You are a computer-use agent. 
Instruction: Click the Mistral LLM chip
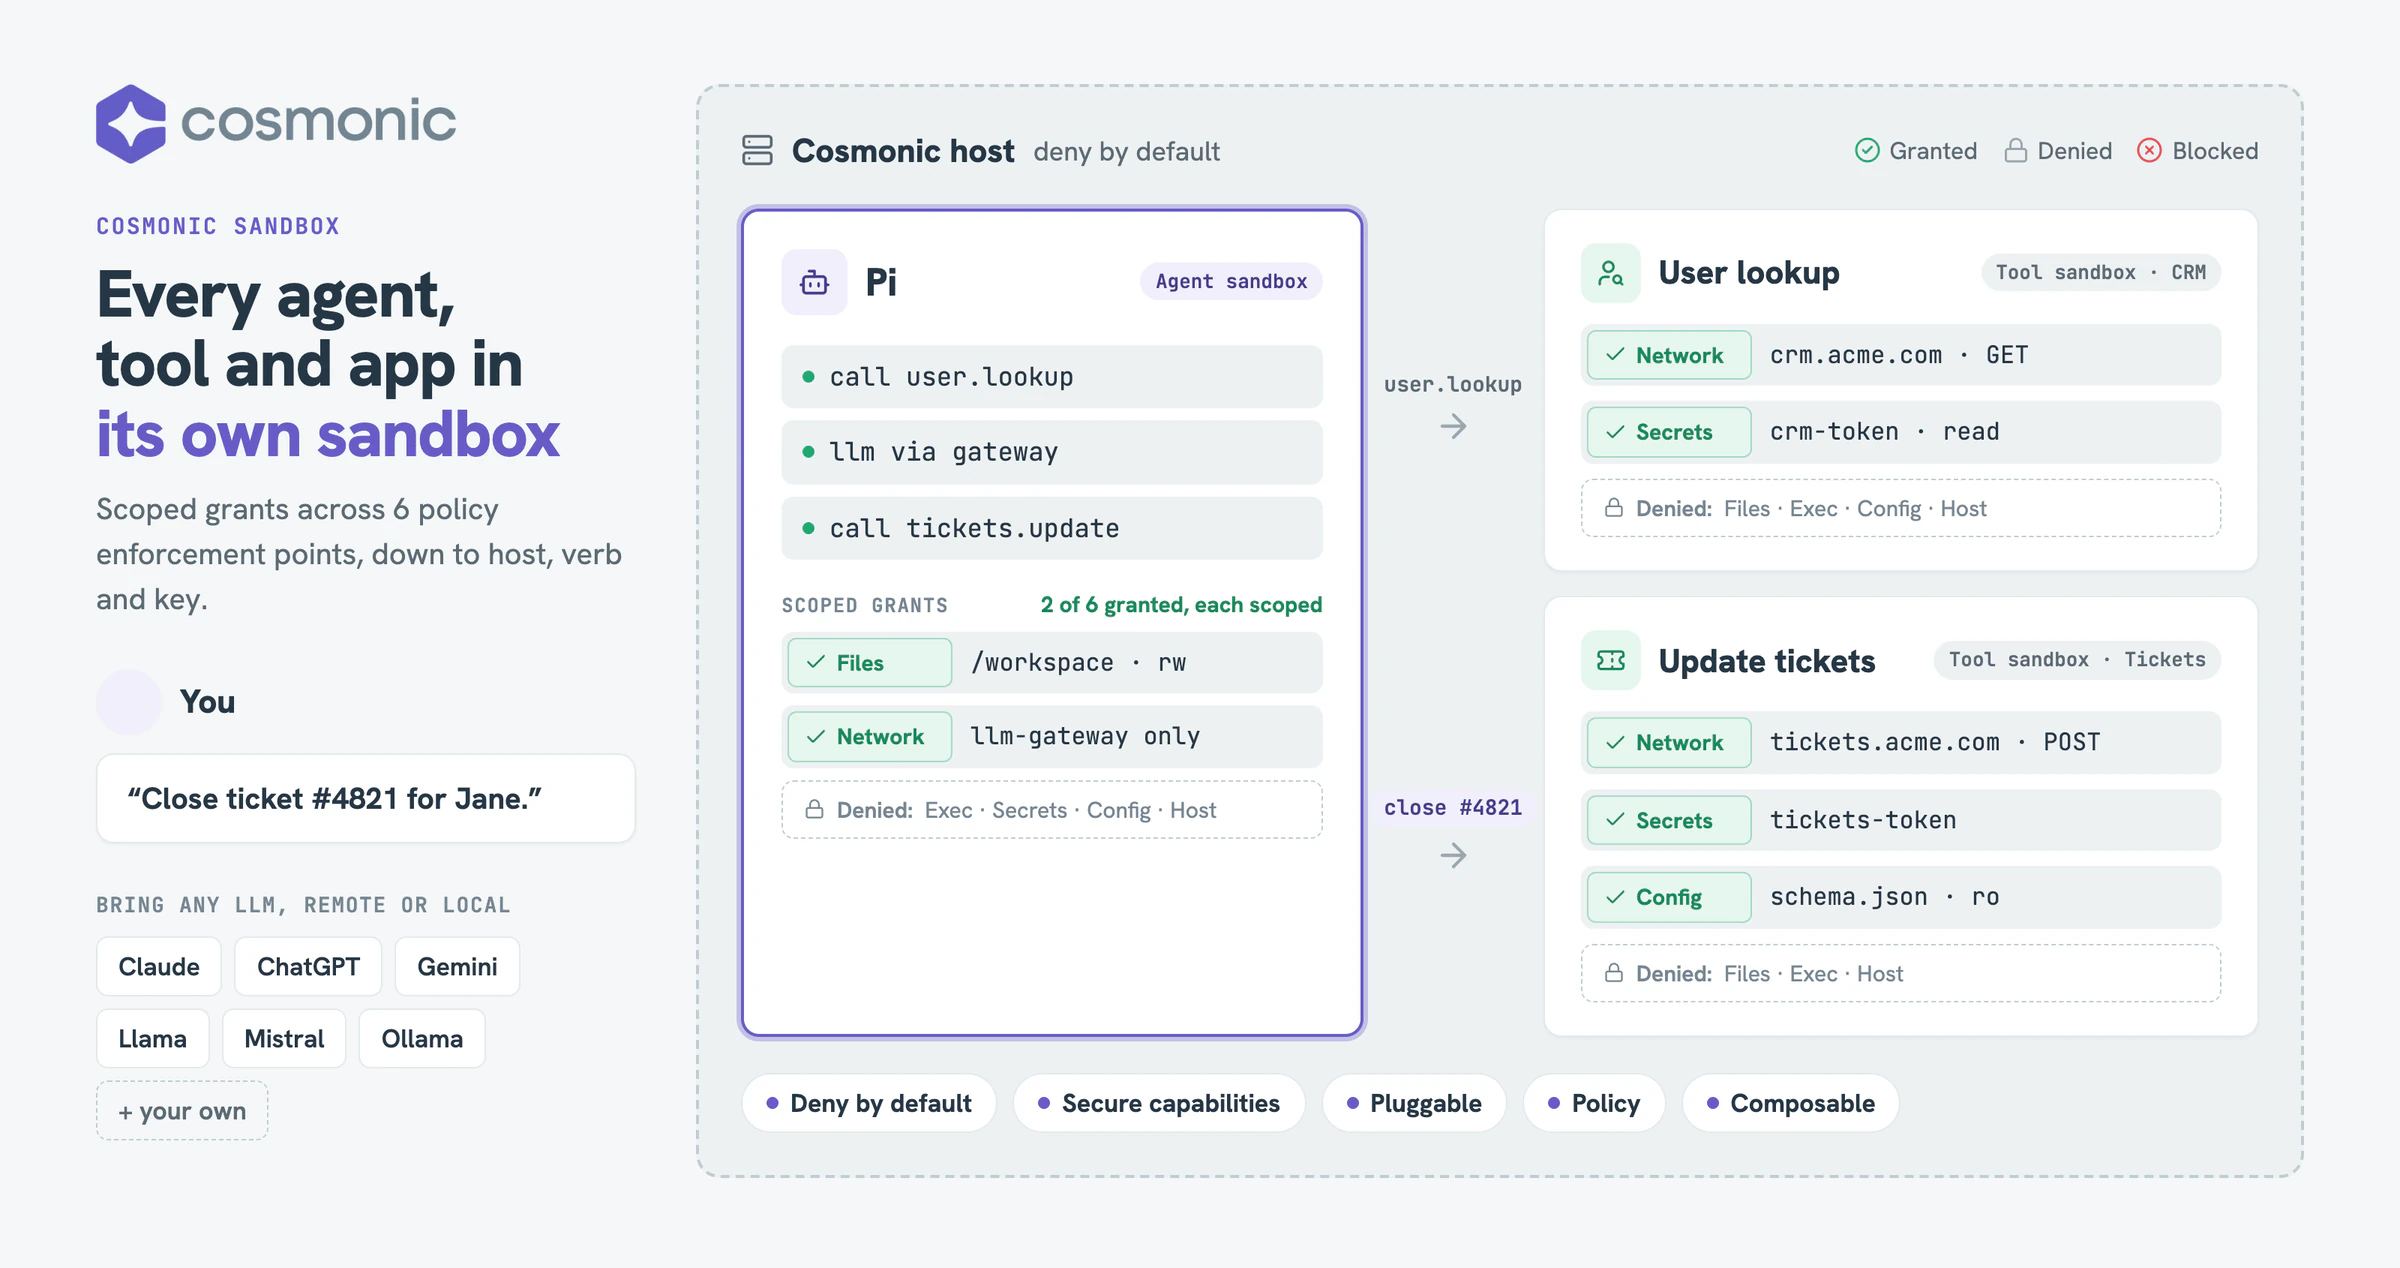coord(284,1039)
